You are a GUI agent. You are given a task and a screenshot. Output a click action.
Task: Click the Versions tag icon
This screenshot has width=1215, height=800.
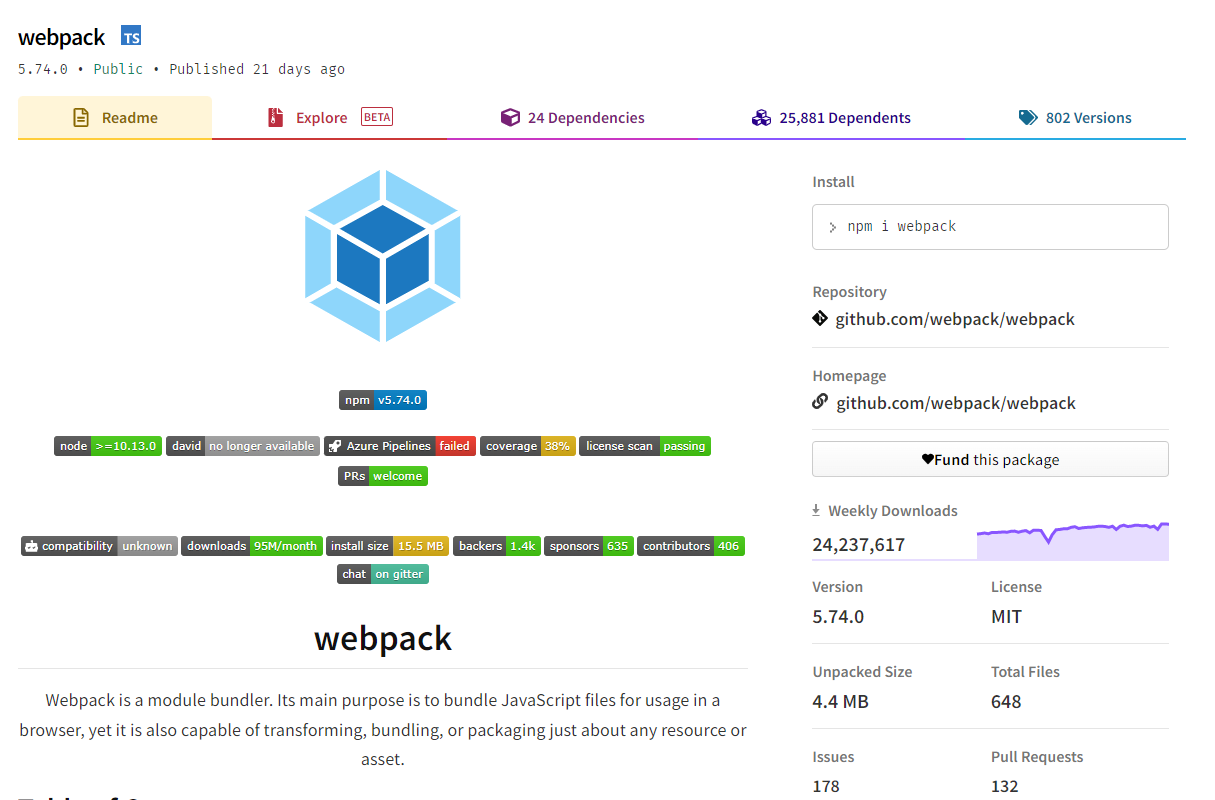coord(1028,118)
